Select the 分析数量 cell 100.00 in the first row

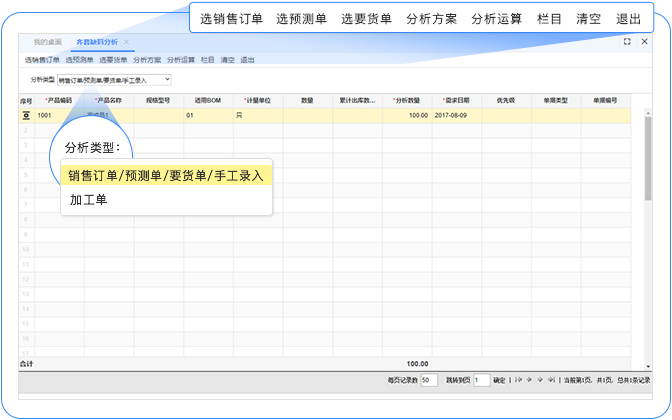pyautogui.click(x=407, y=115)
